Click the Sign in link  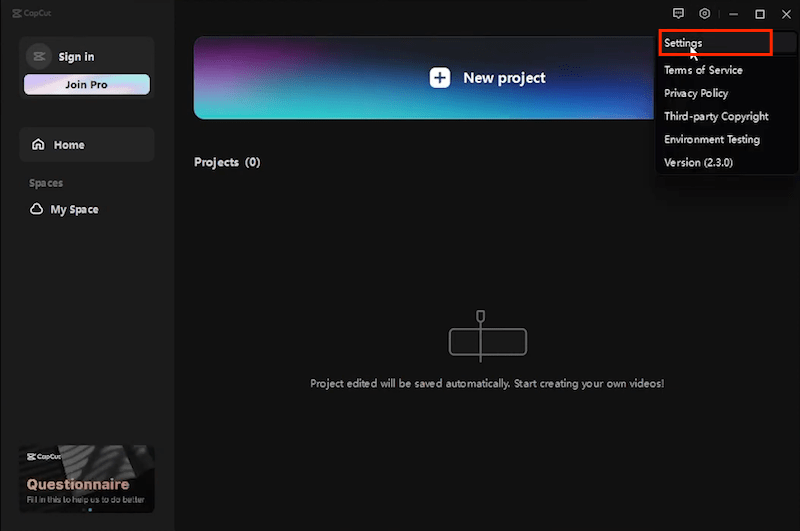tap(76, 57)
